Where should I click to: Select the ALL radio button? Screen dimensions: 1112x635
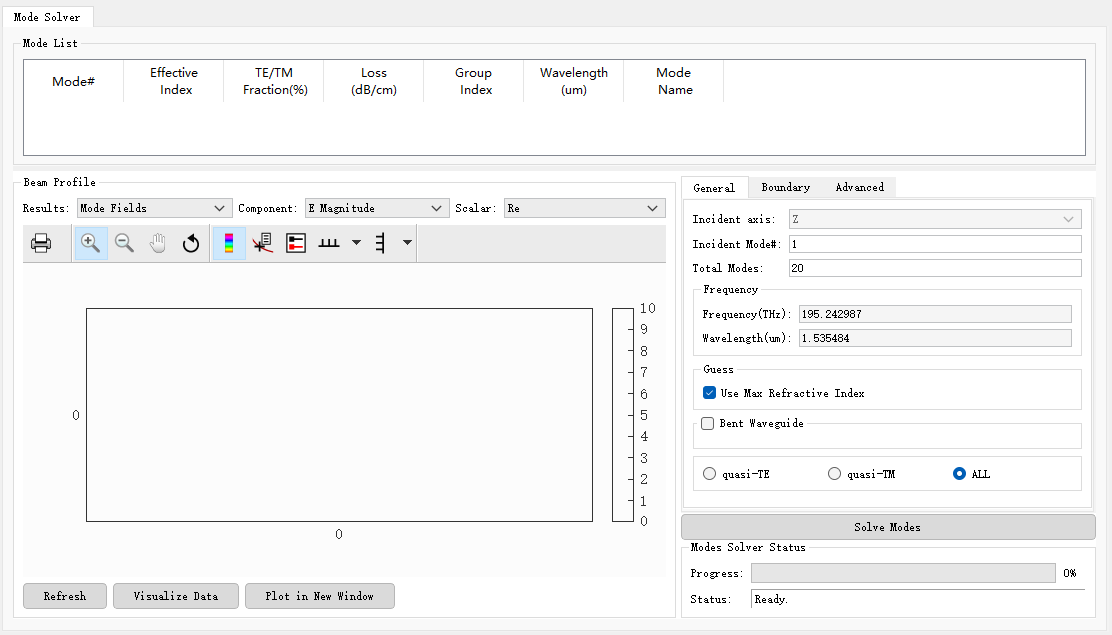click(x=959, y=474)
